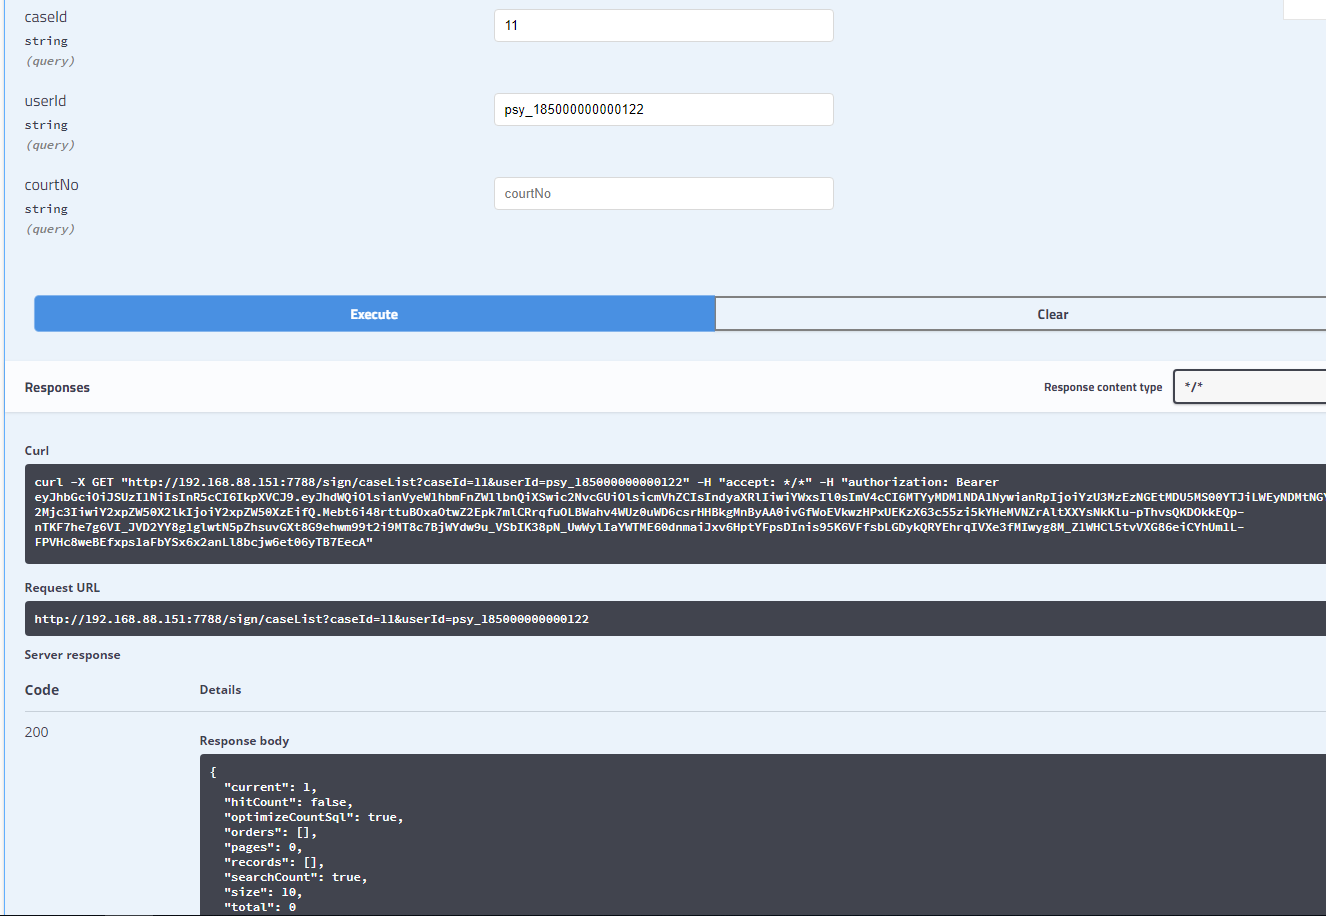Viewport: 1326px width, 916px height.
Task: Click the userId parameter label
Action: tap(46, 101)
